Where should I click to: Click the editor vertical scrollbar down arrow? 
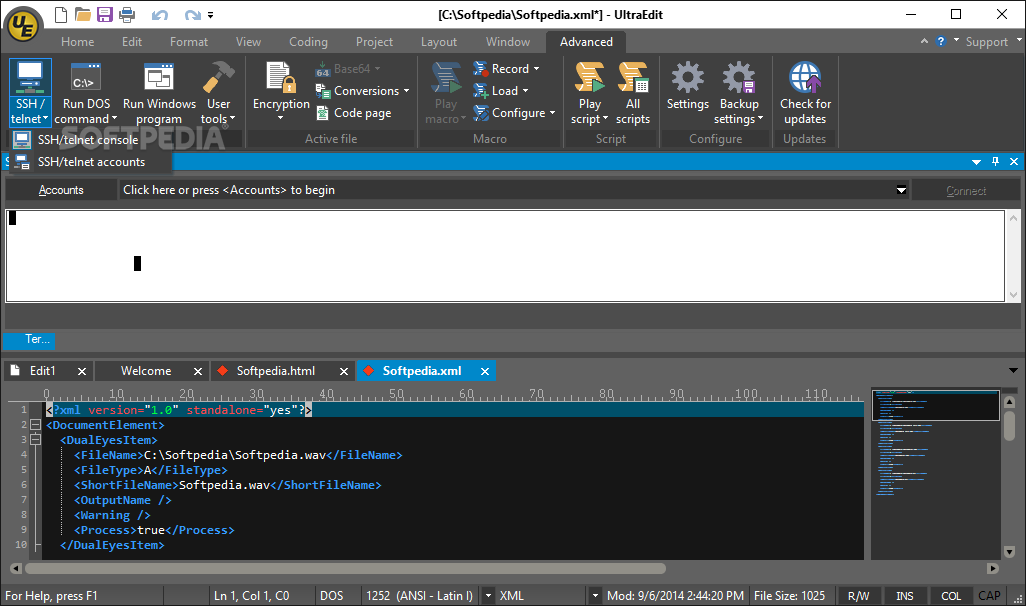pyautogui.click(x=1010, y=552)
